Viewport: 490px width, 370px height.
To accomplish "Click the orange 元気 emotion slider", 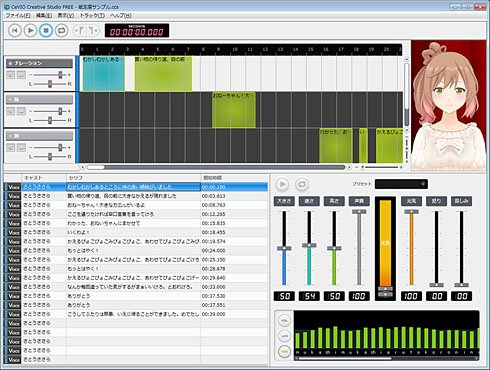I will pyautogui.click(x=411, y=248).
